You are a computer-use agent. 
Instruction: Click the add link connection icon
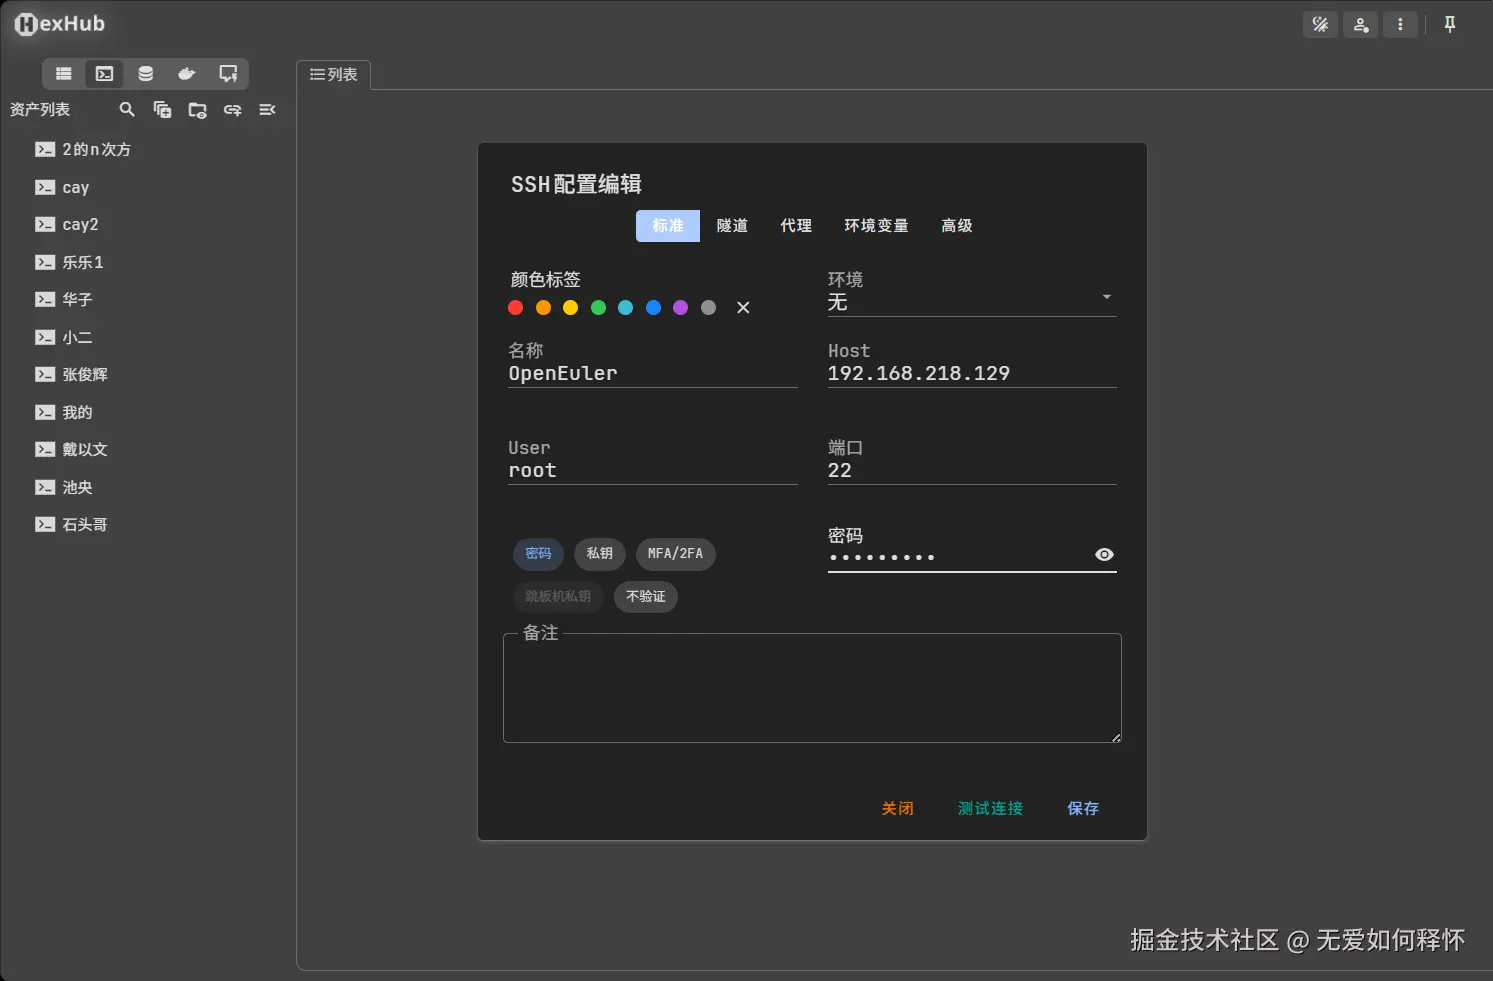232,110
